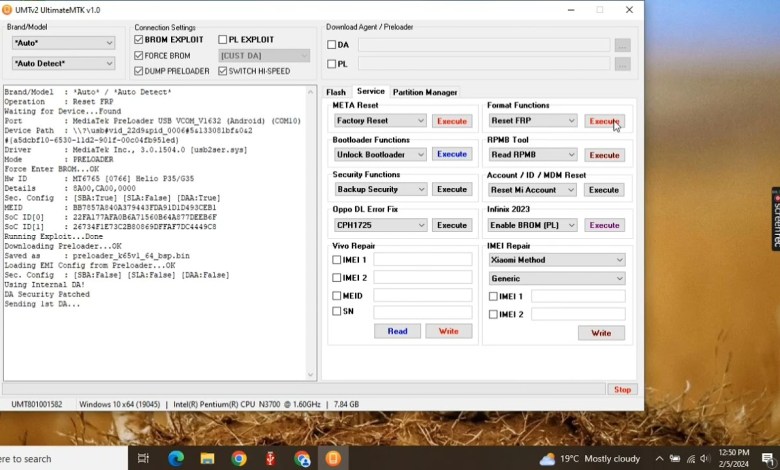
Task: Click the Vivo Repair Write button
Action: point(449,331)
